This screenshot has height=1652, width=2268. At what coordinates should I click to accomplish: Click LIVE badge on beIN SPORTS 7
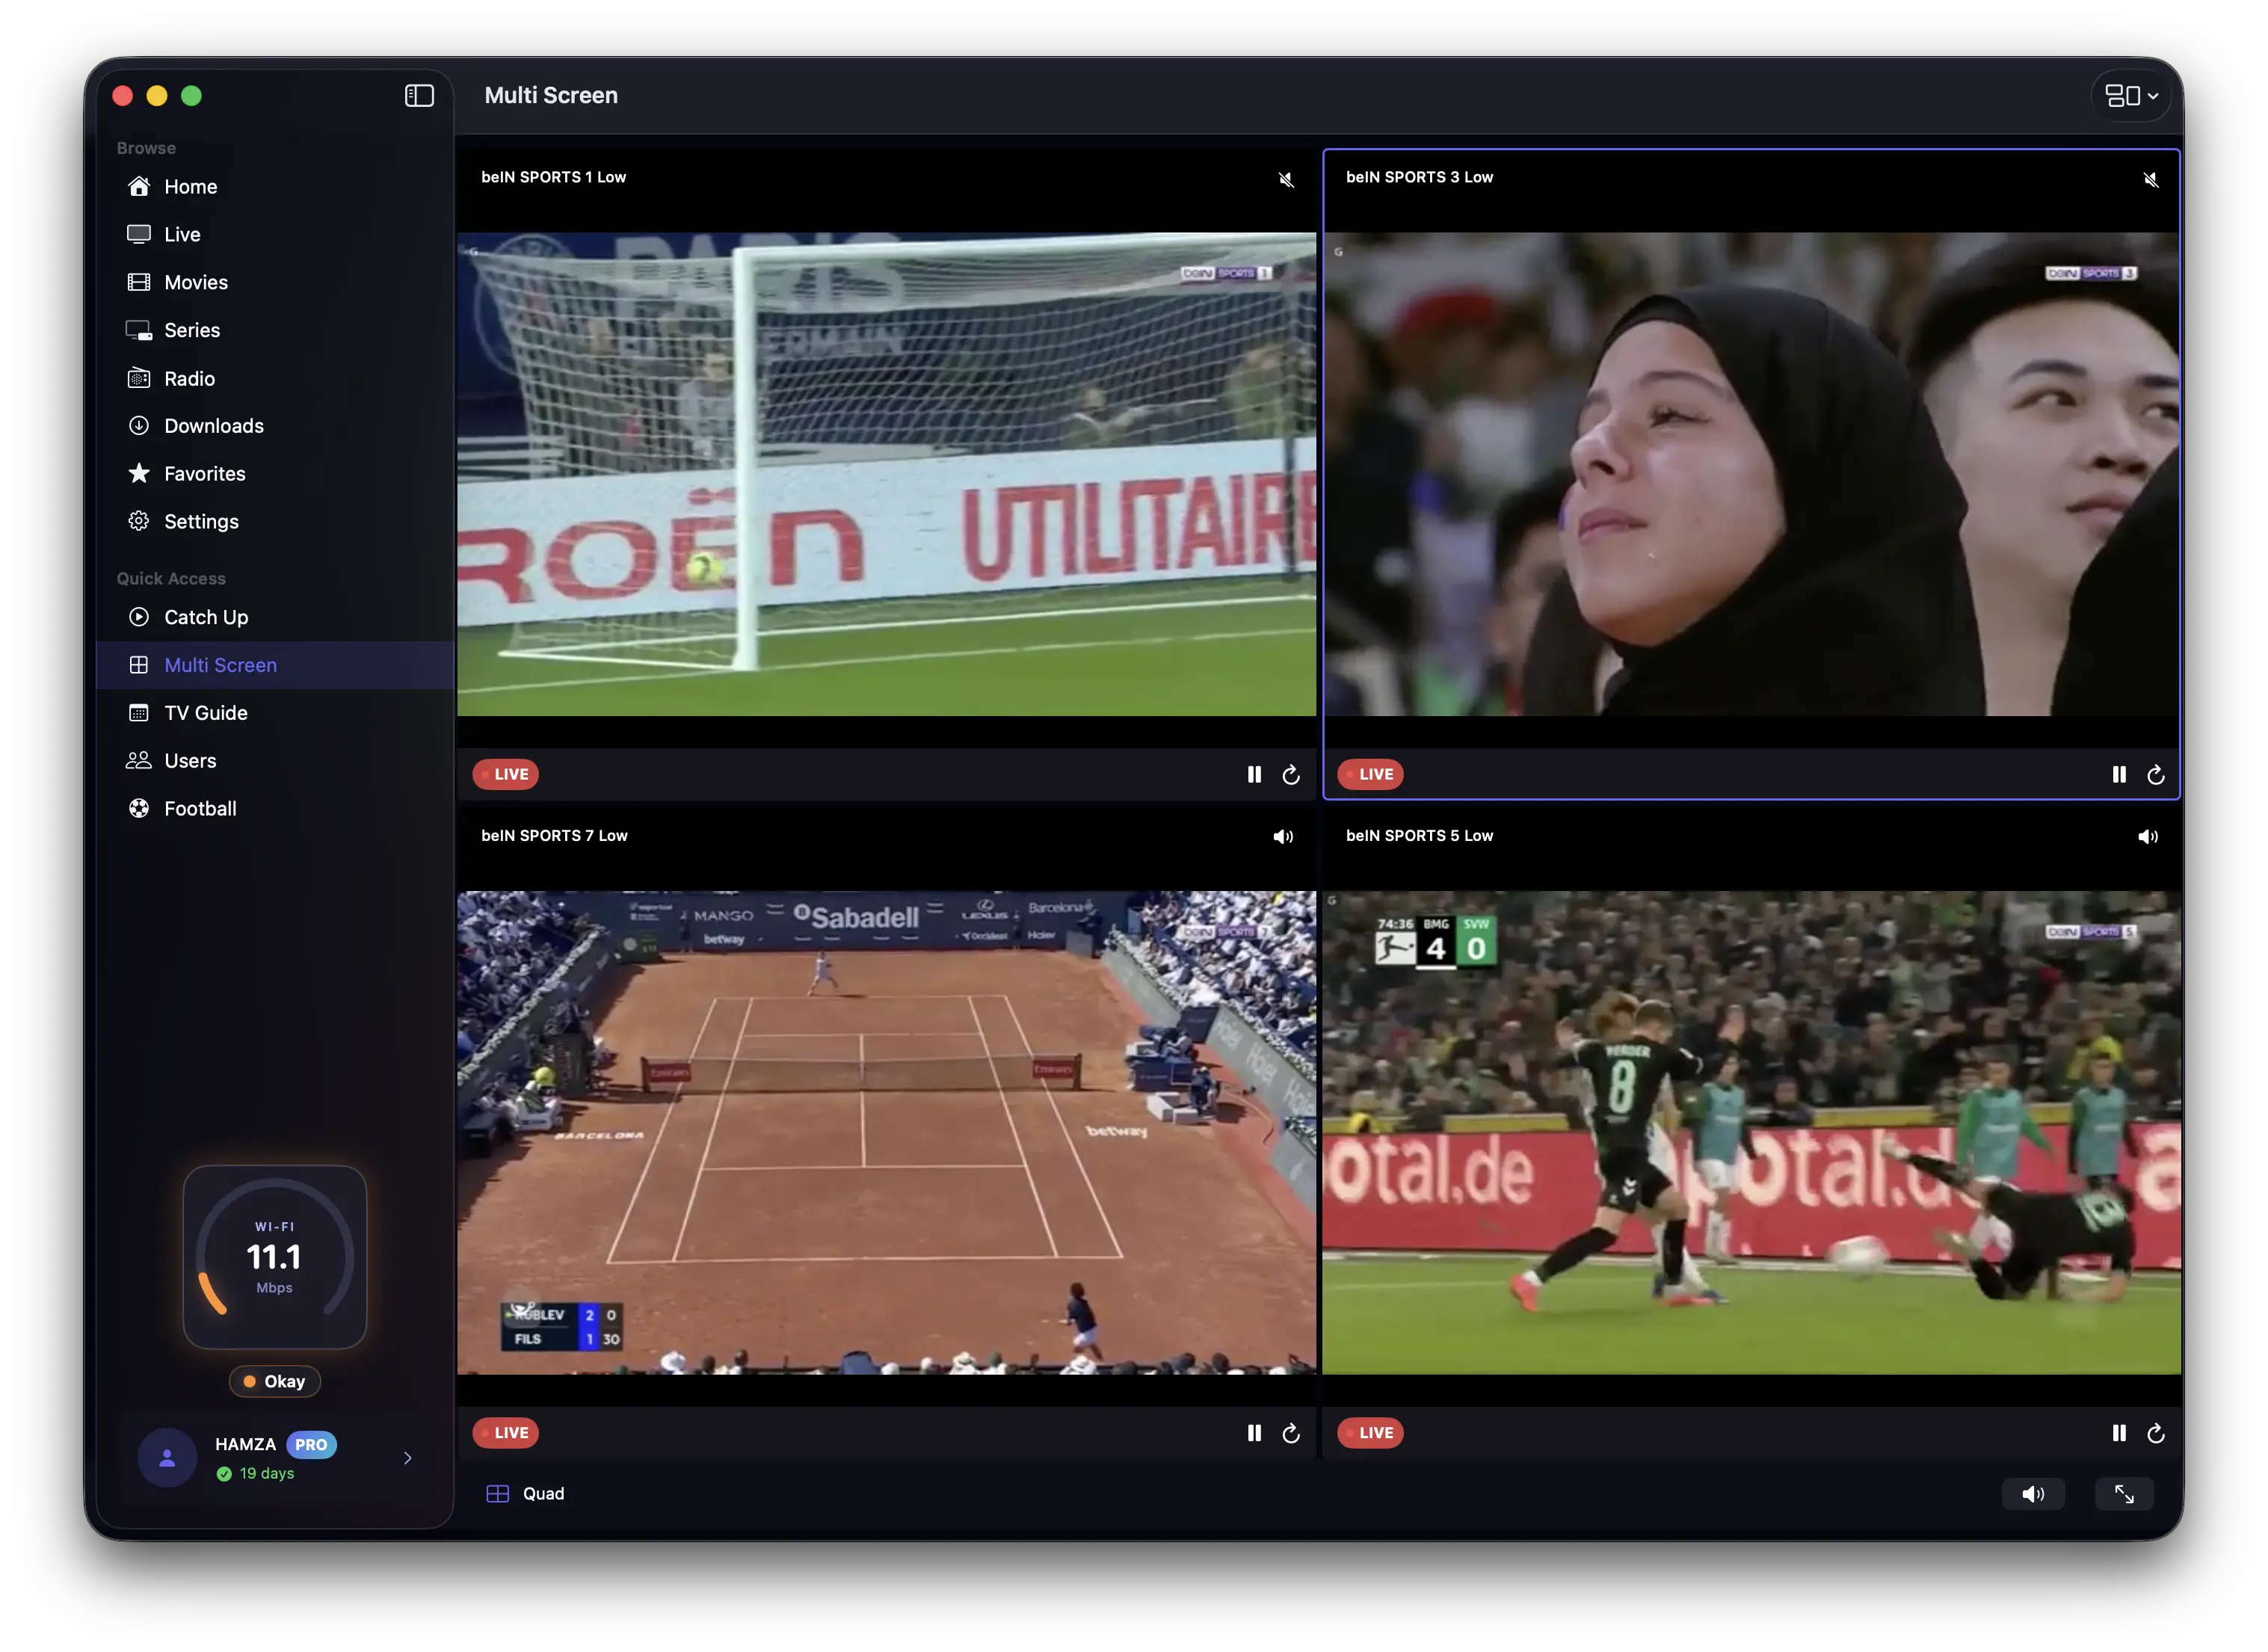505,1433
